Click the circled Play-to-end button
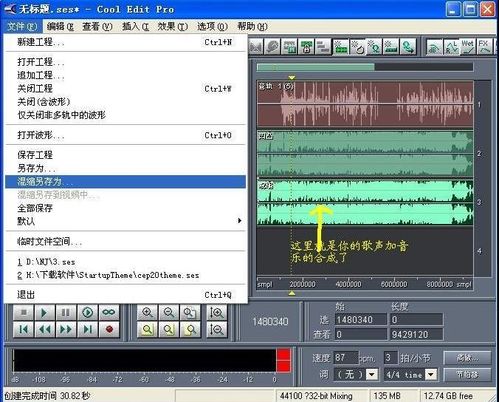 (87, 313)
